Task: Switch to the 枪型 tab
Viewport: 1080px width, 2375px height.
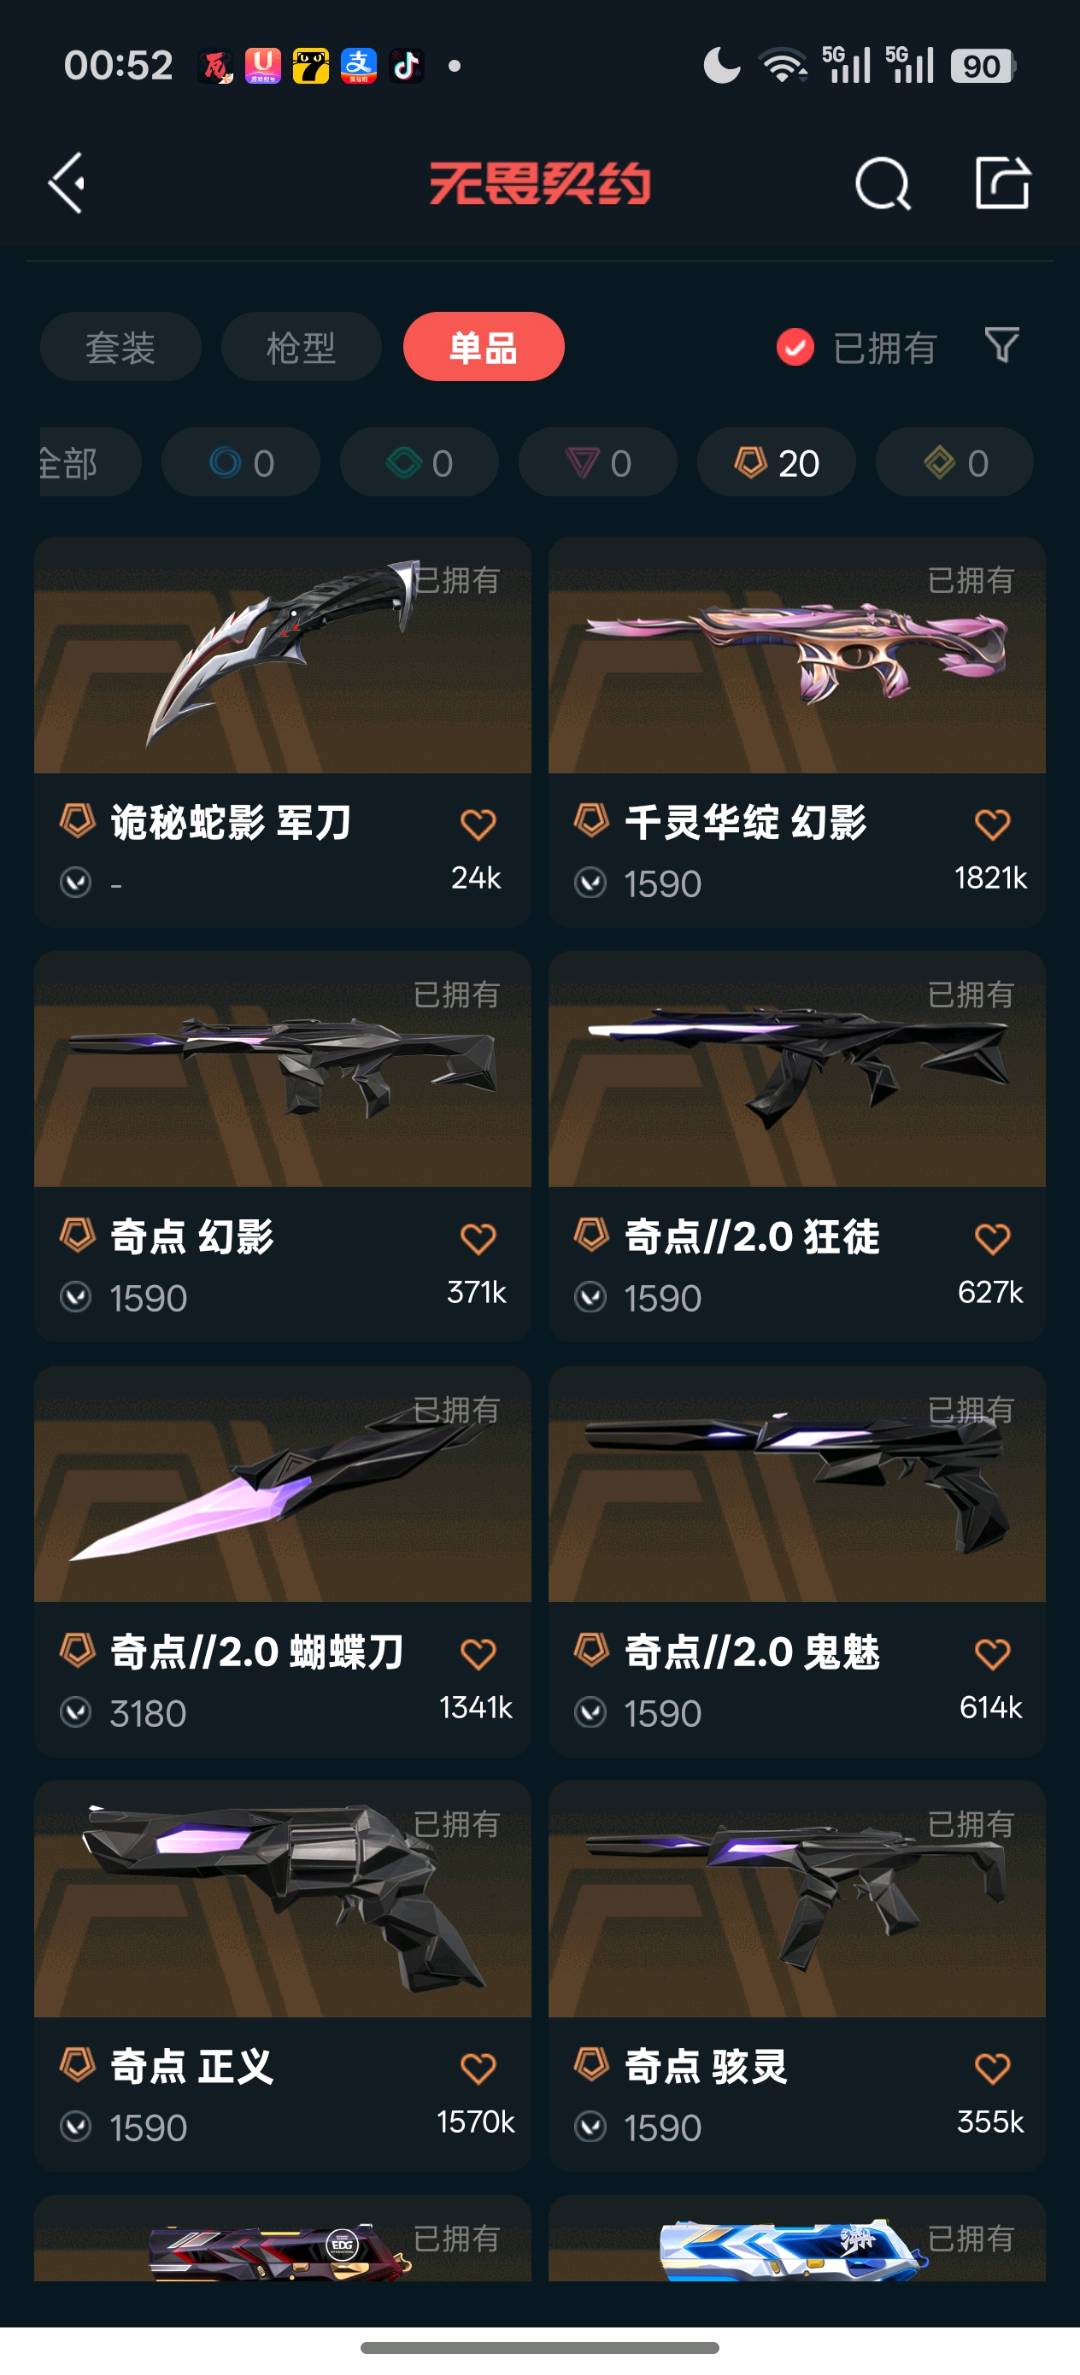Action: pos(301,347)
